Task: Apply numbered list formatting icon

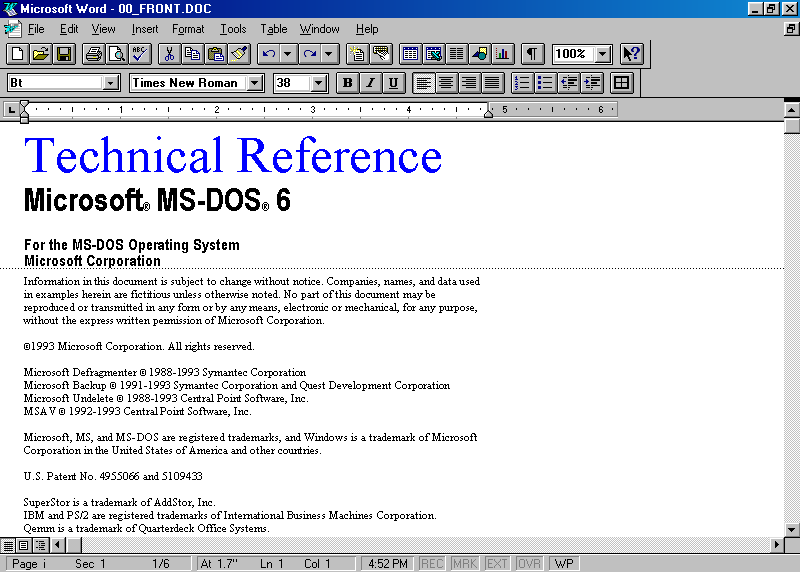Action: click(522, 83)
